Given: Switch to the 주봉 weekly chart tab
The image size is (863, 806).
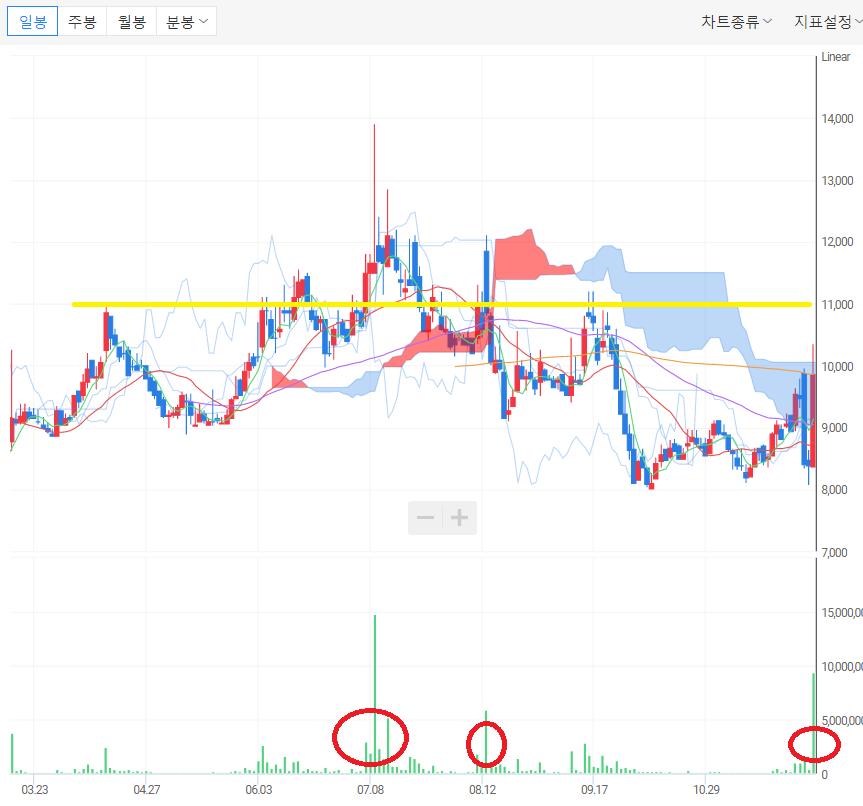Looking at the screenshot, I should [82, 21].
